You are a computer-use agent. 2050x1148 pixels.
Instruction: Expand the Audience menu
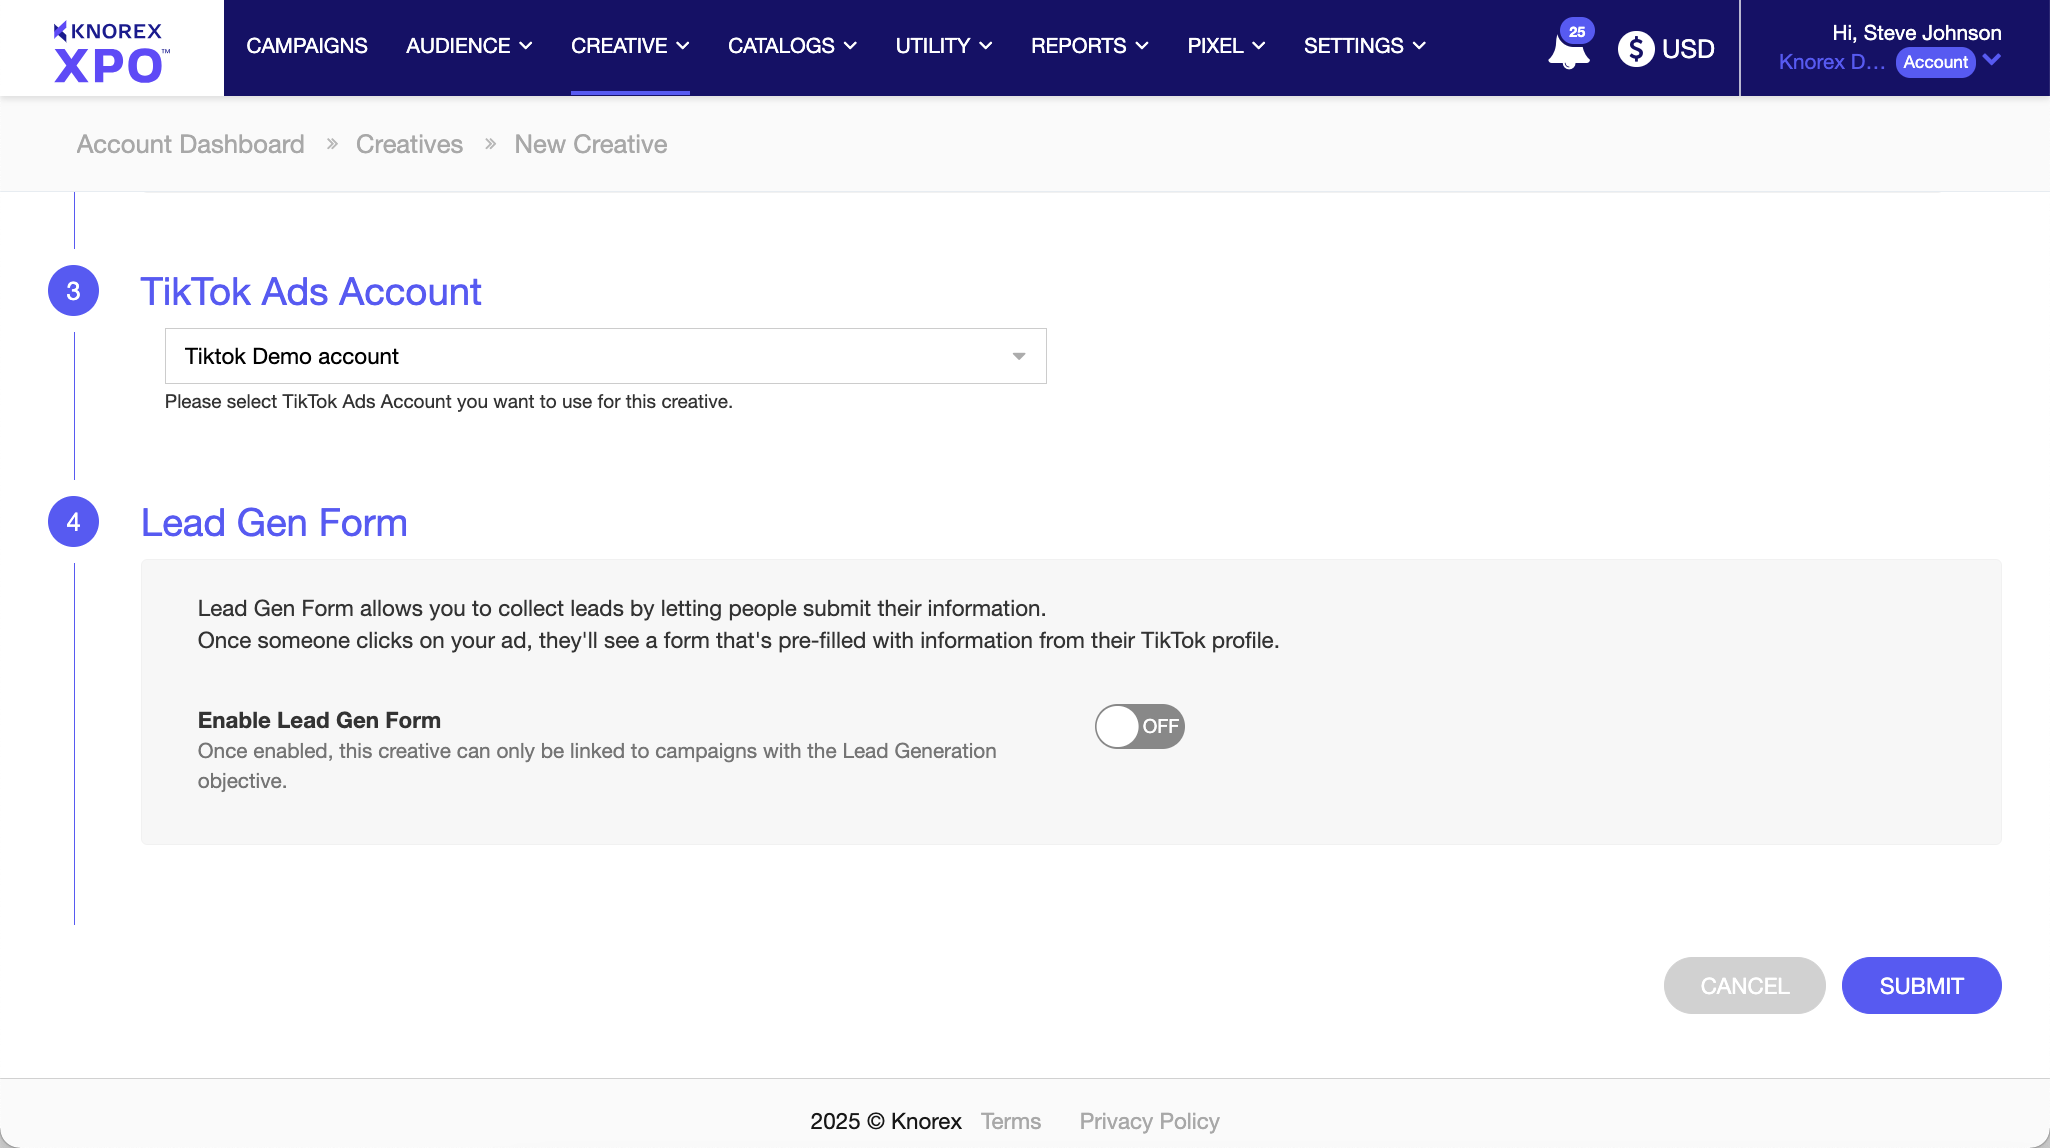[468, 46]
